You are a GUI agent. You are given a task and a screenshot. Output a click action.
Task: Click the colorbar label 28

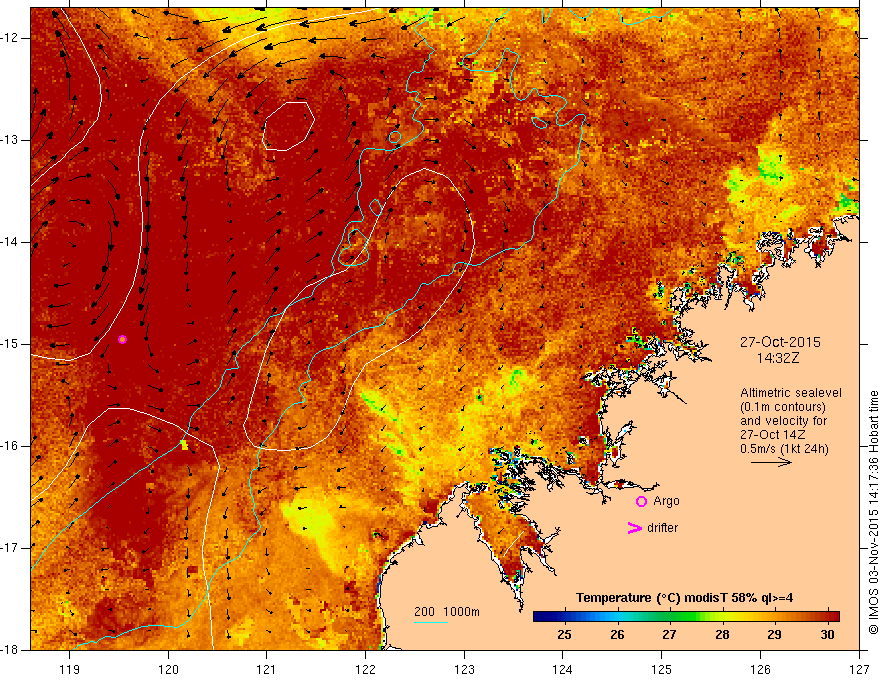(722, 635)
